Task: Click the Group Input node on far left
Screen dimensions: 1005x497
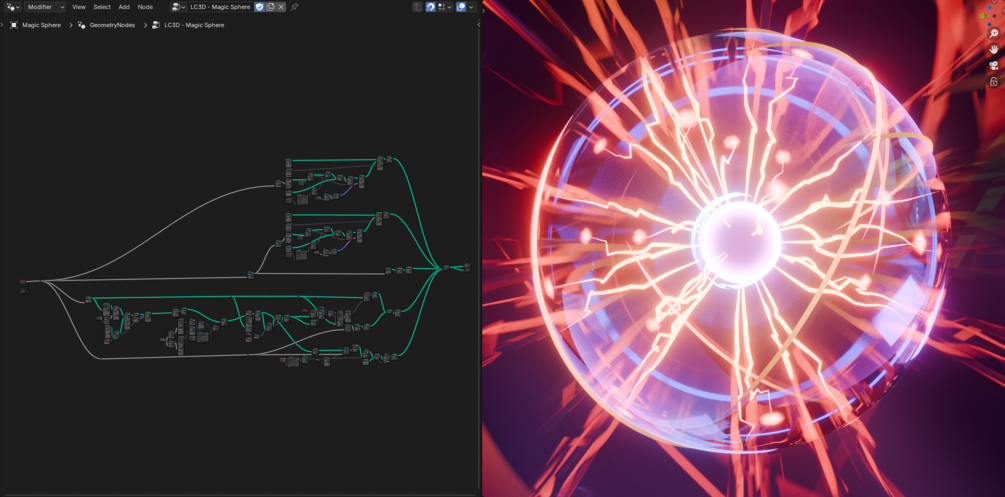Action: (x=22, y=281)
